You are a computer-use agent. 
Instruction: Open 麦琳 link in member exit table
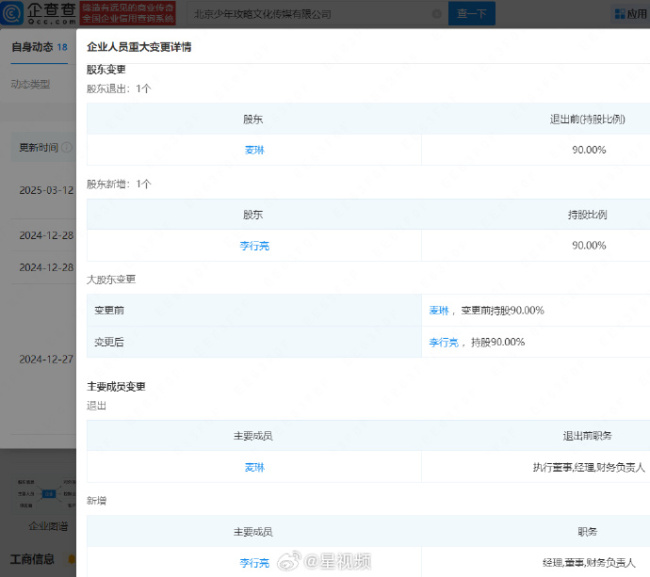tap(254, 468)
